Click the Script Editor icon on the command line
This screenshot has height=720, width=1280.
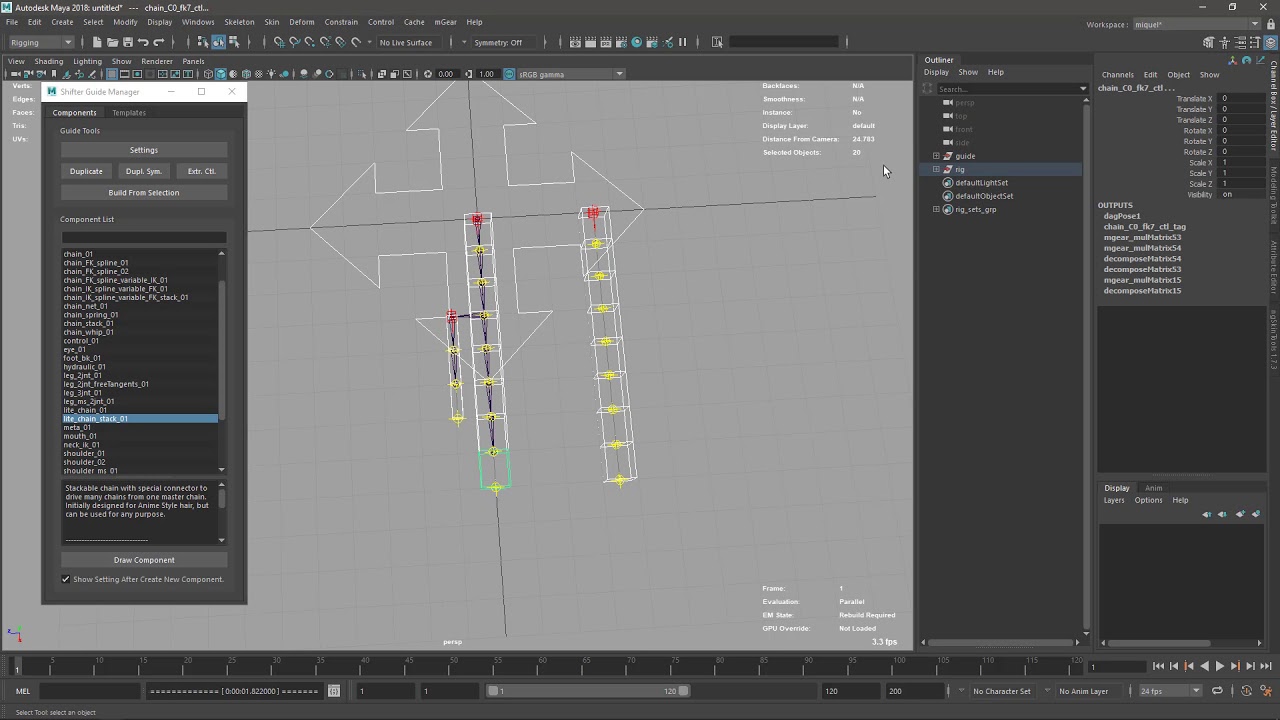334,691
